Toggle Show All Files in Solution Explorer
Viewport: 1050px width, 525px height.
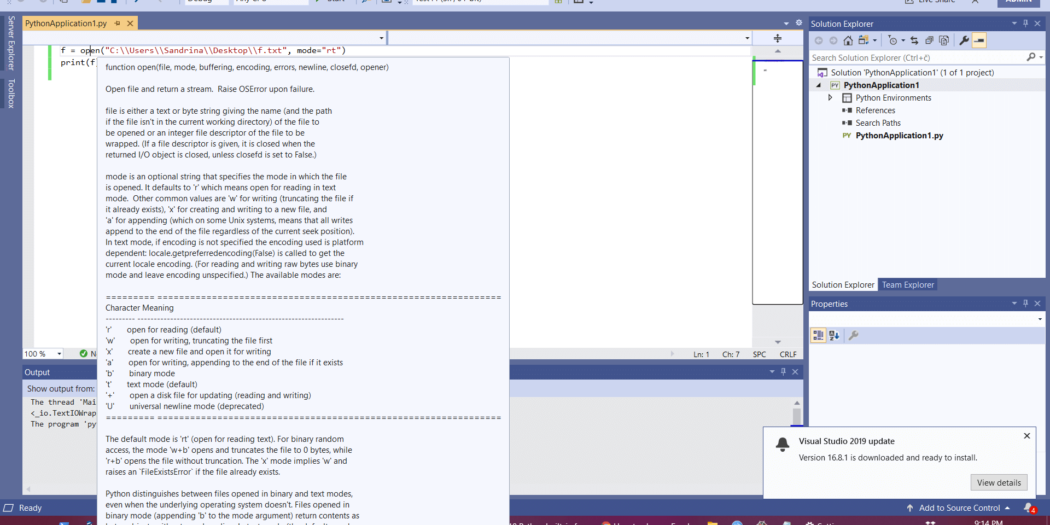[944, 41]
